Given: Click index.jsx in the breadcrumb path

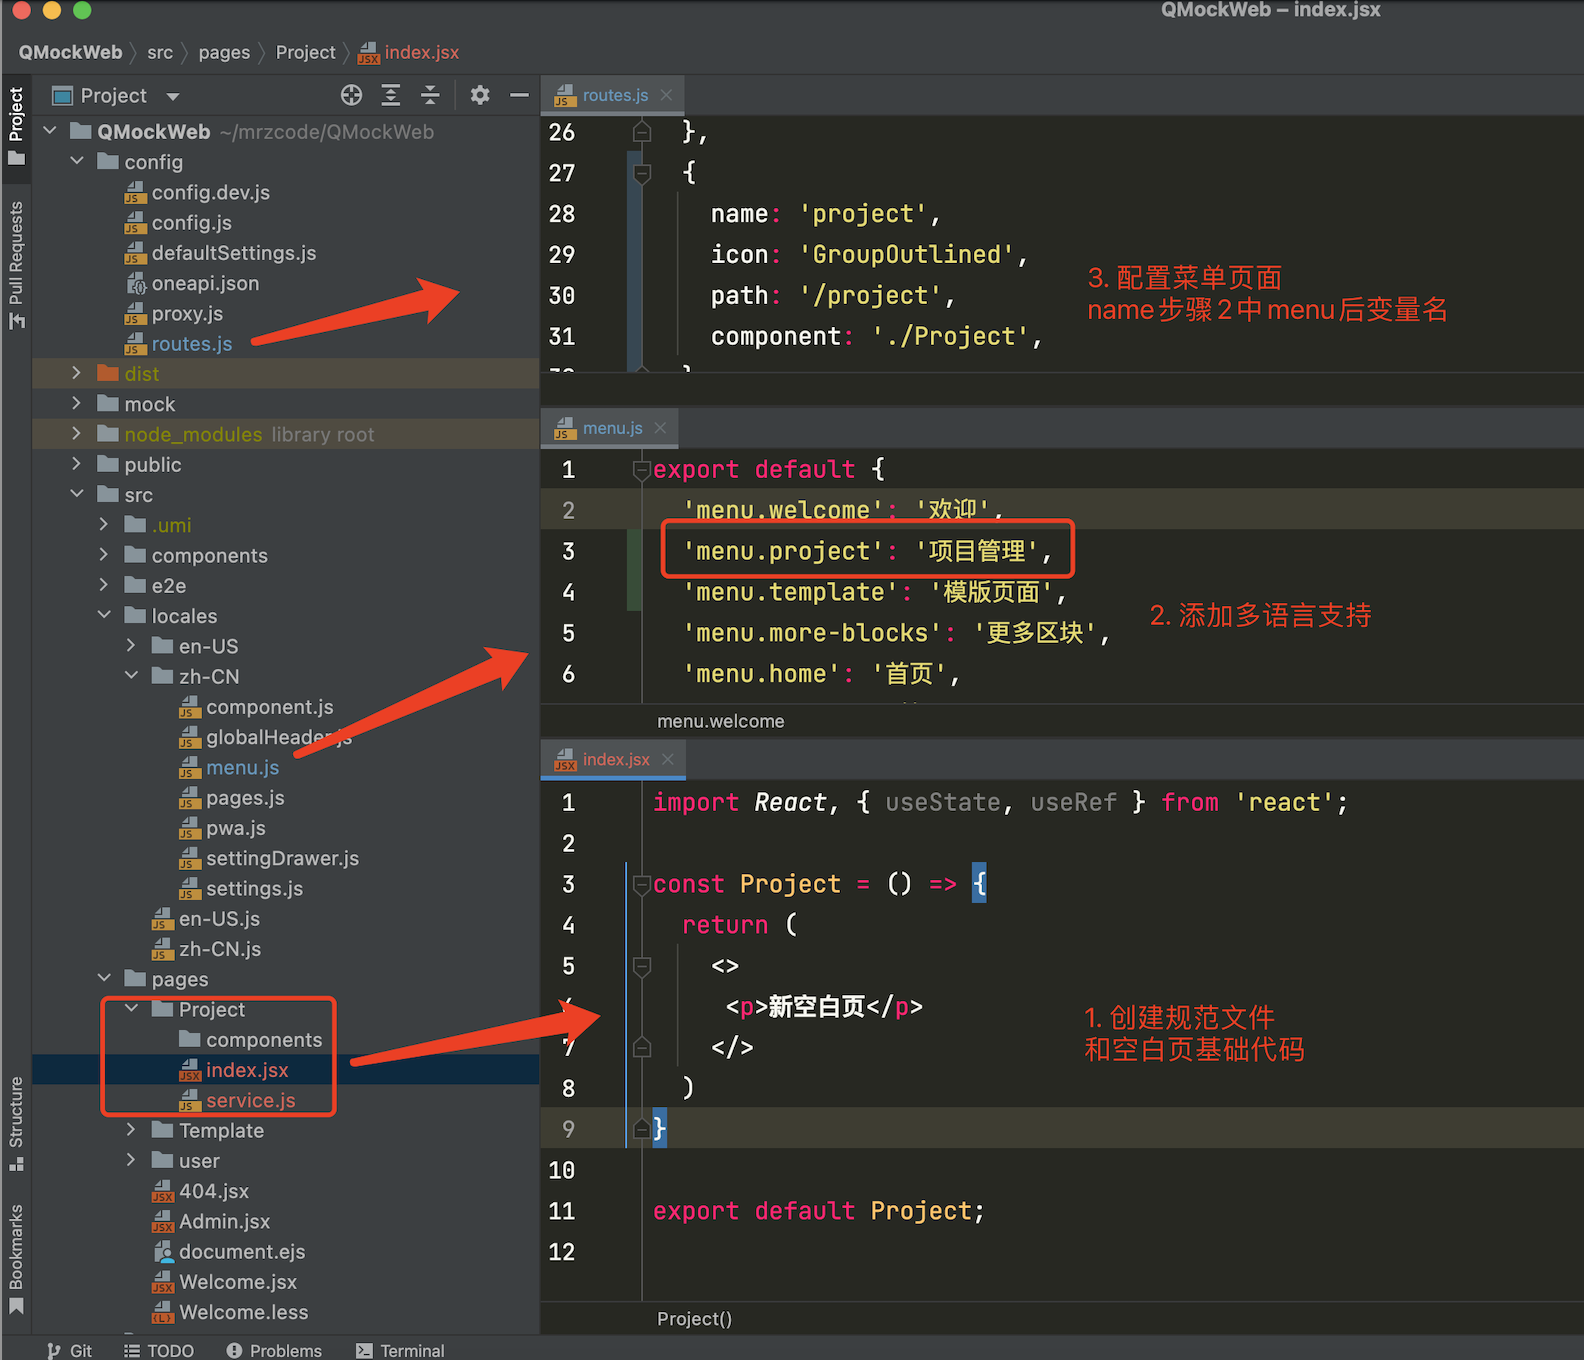Looking at the screenshot, I should tap(409, 52).
